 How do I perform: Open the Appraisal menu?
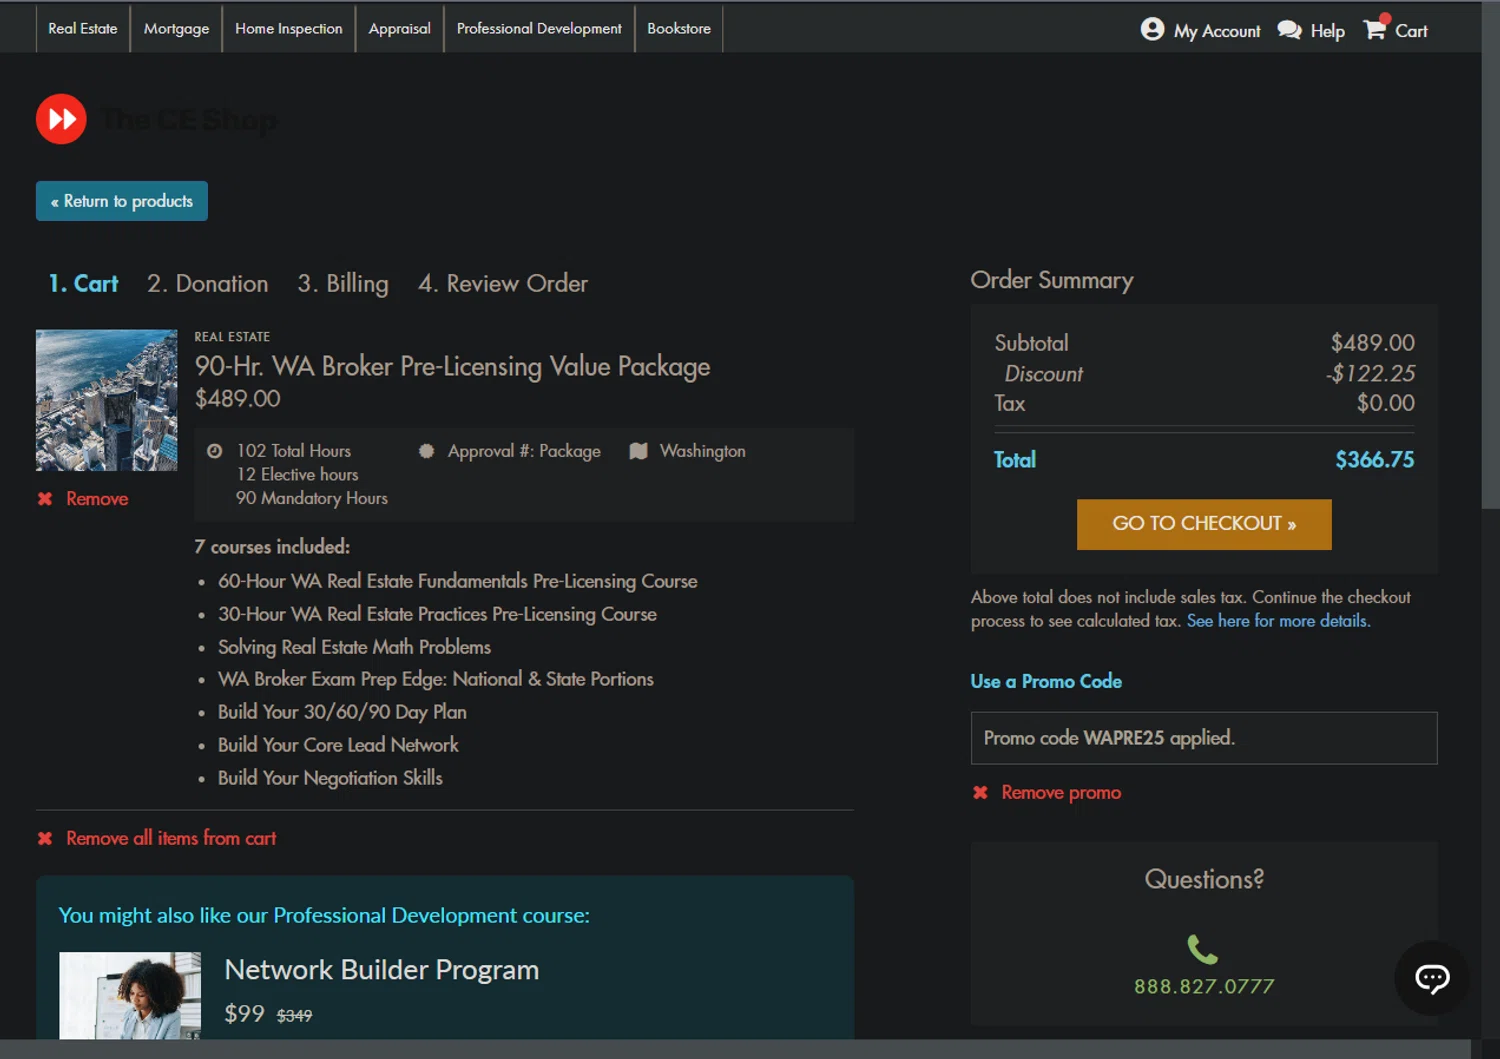399,28
